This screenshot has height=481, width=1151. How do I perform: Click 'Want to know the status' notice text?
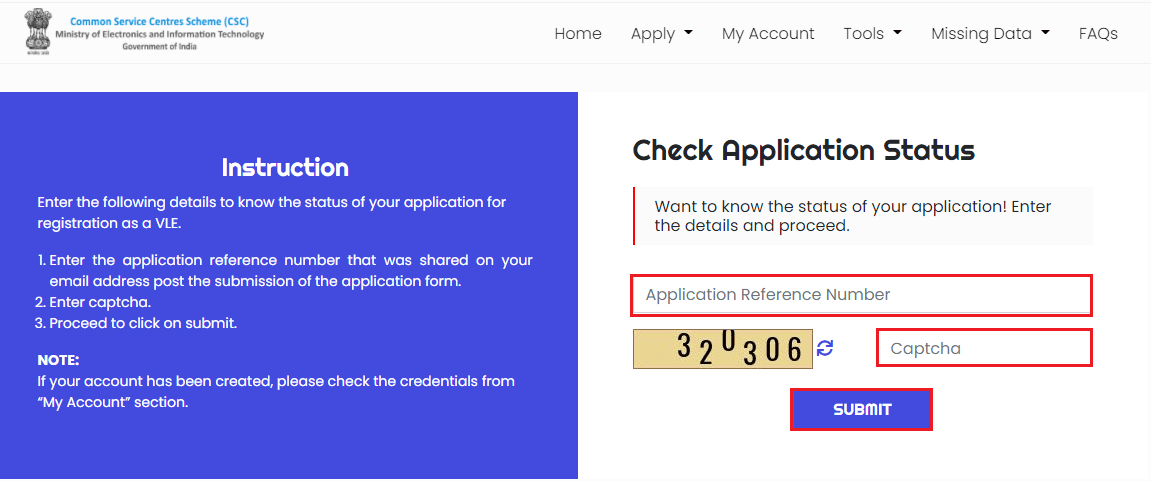[852, 216]
